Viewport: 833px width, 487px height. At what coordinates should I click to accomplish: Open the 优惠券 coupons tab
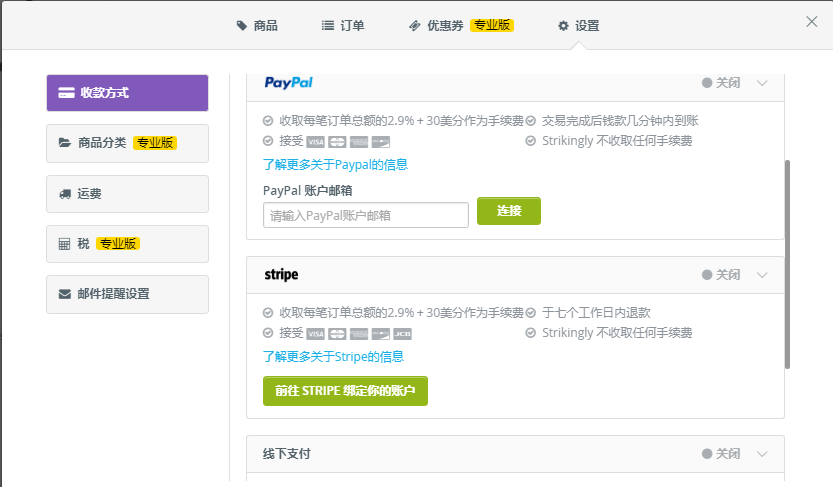pos(461,25)
